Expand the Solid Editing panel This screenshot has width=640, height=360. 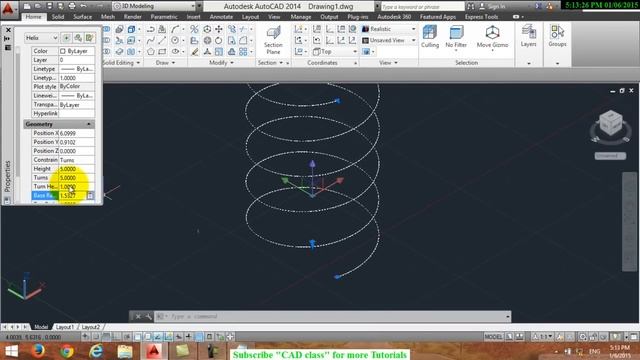pos(121,63)
